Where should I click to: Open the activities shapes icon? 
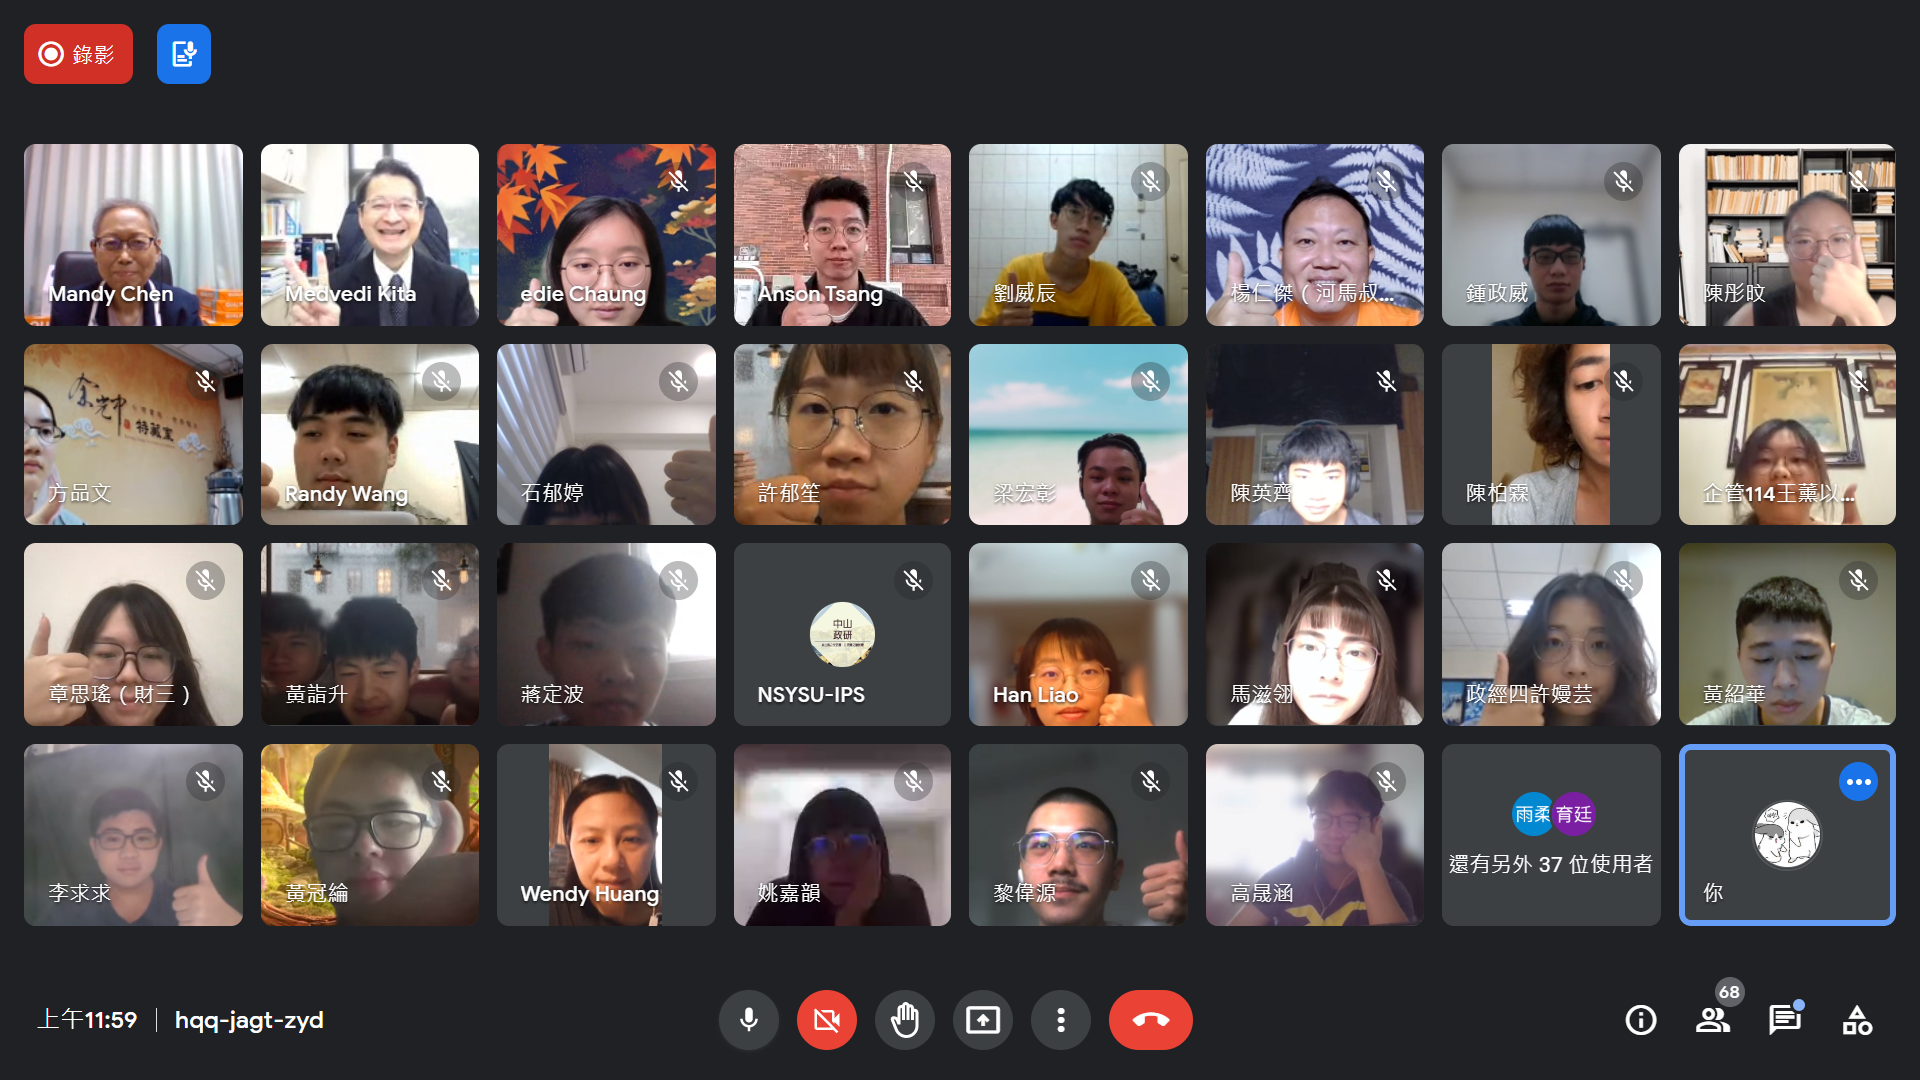(1857, 1020)
